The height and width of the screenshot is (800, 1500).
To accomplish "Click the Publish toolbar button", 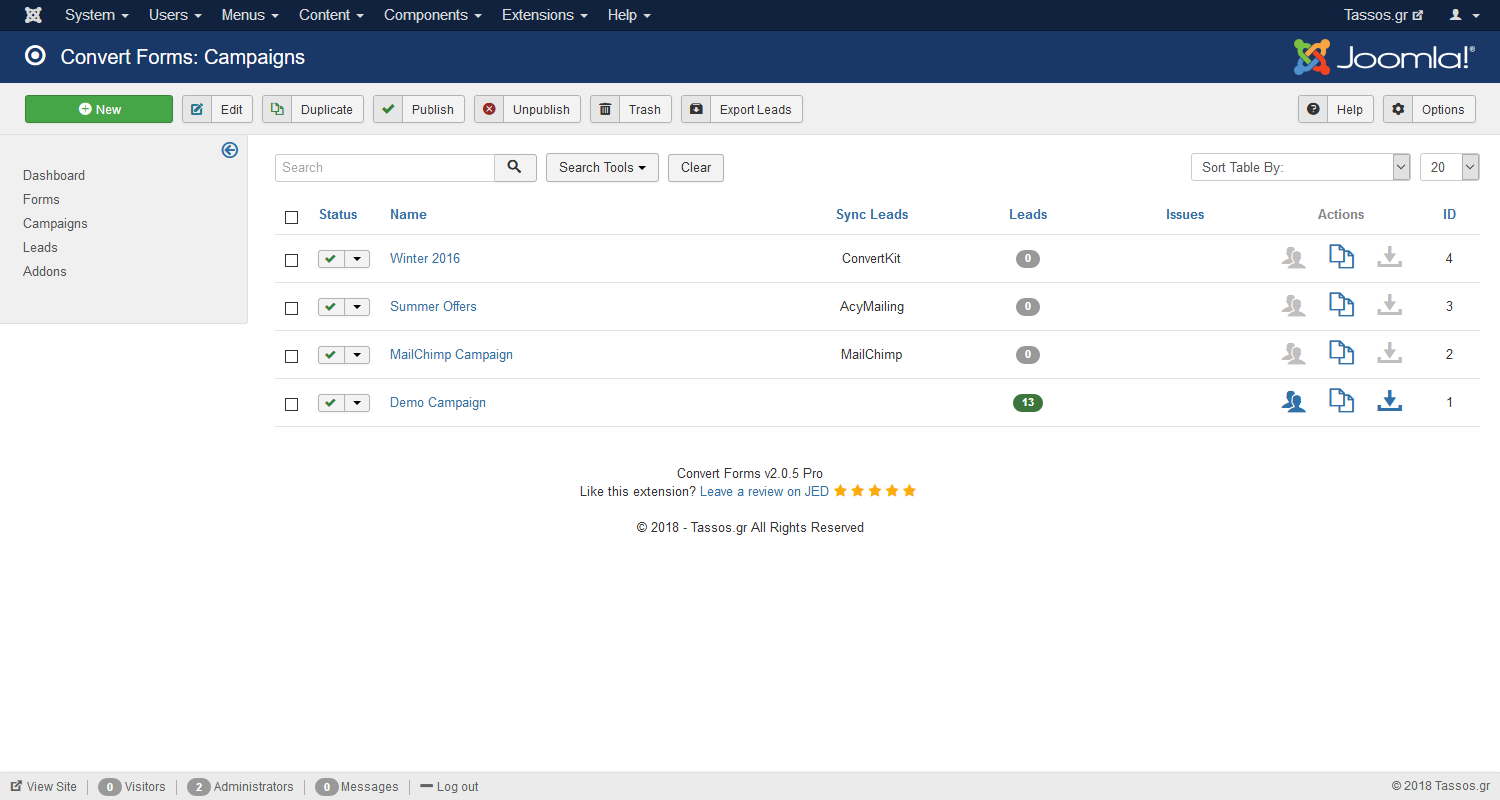I will pos(419,109).
